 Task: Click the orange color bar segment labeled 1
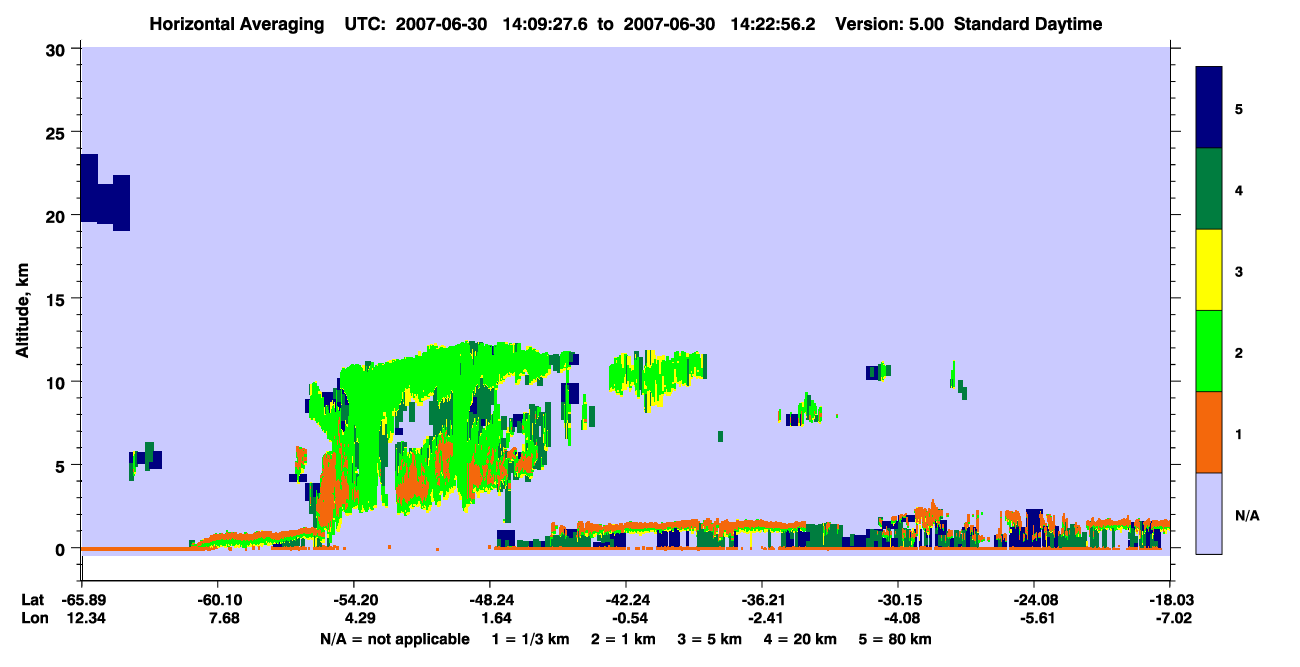[1209, 432]
